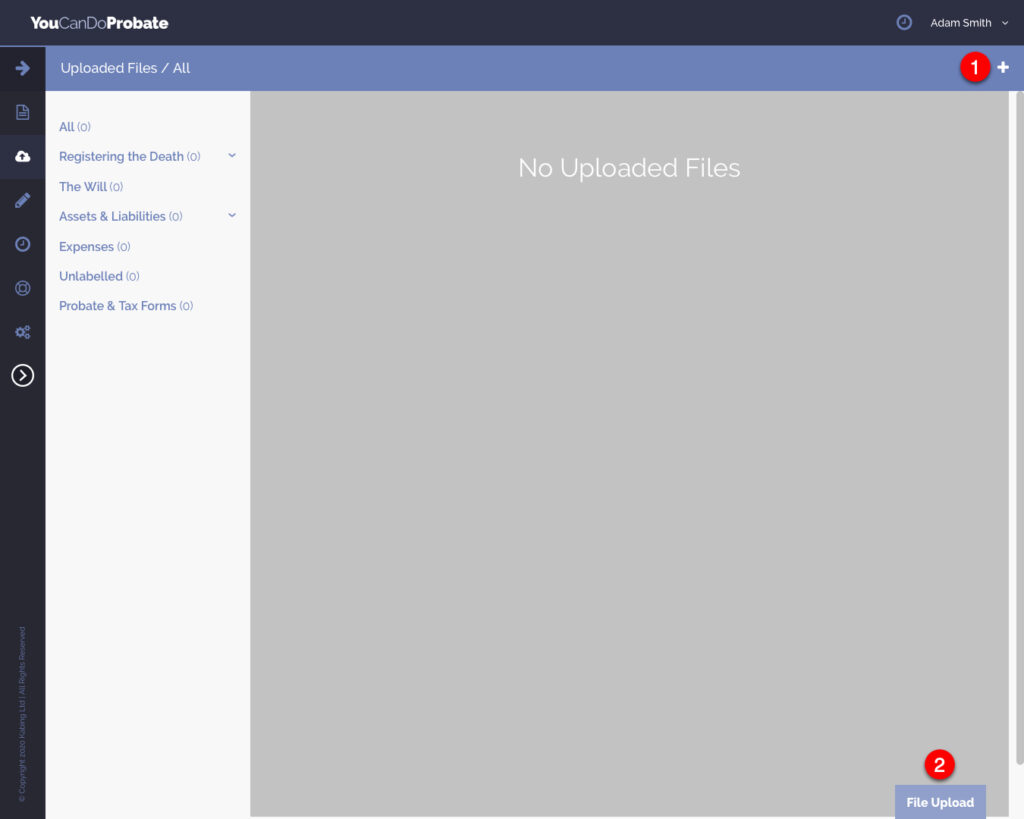Select Probate & Tax Forms category
The width and height of the screenshot is (1024, 819).
click(x=117, y=306)
